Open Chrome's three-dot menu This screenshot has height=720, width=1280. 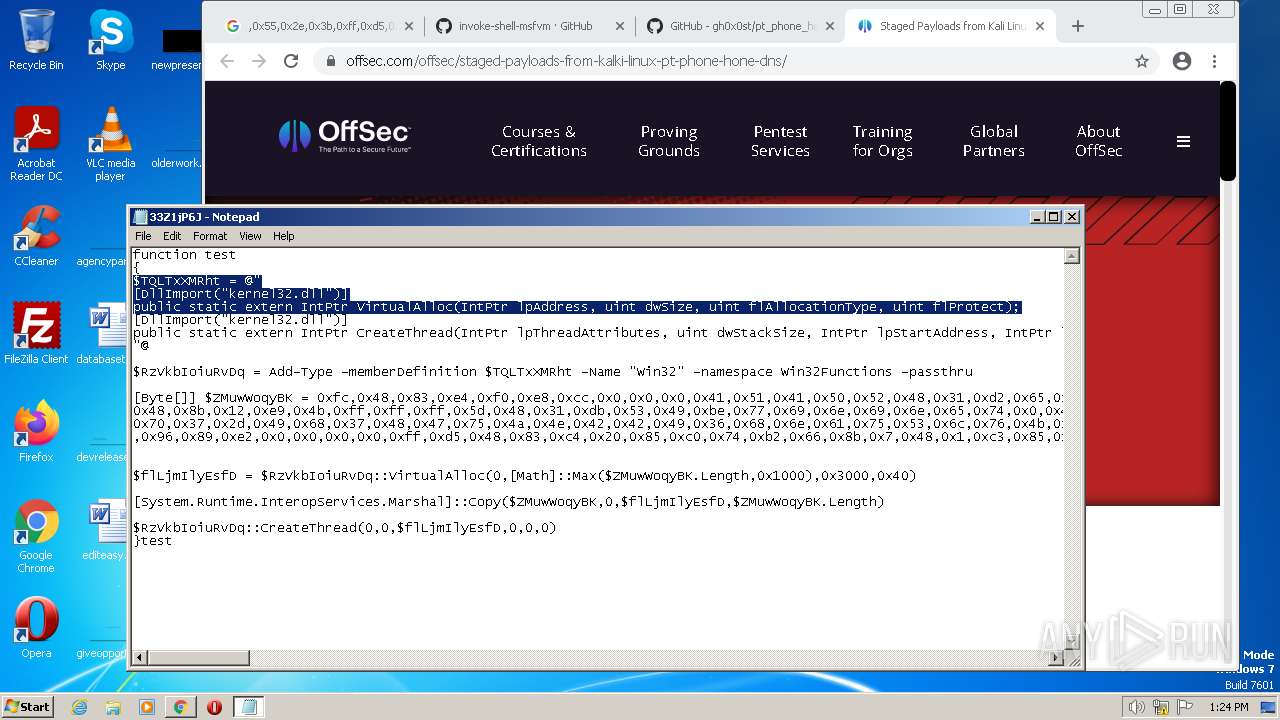1214,61
